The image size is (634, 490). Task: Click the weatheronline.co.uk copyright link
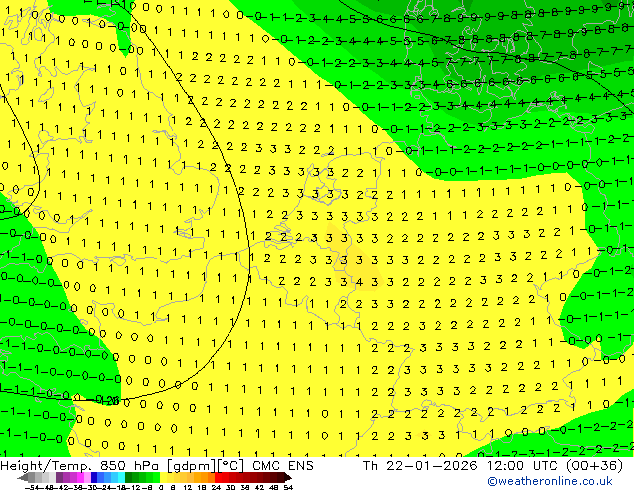pos(550,481)
